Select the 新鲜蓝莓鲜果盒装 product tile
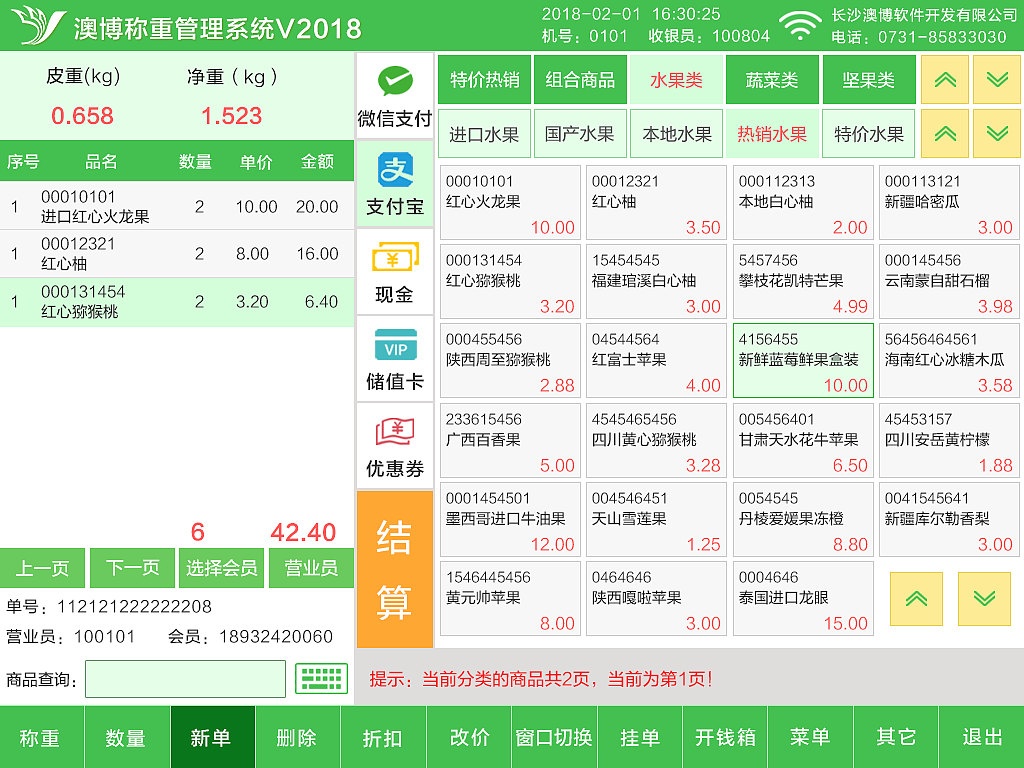 pyautogui.click(x=802, y=360)
